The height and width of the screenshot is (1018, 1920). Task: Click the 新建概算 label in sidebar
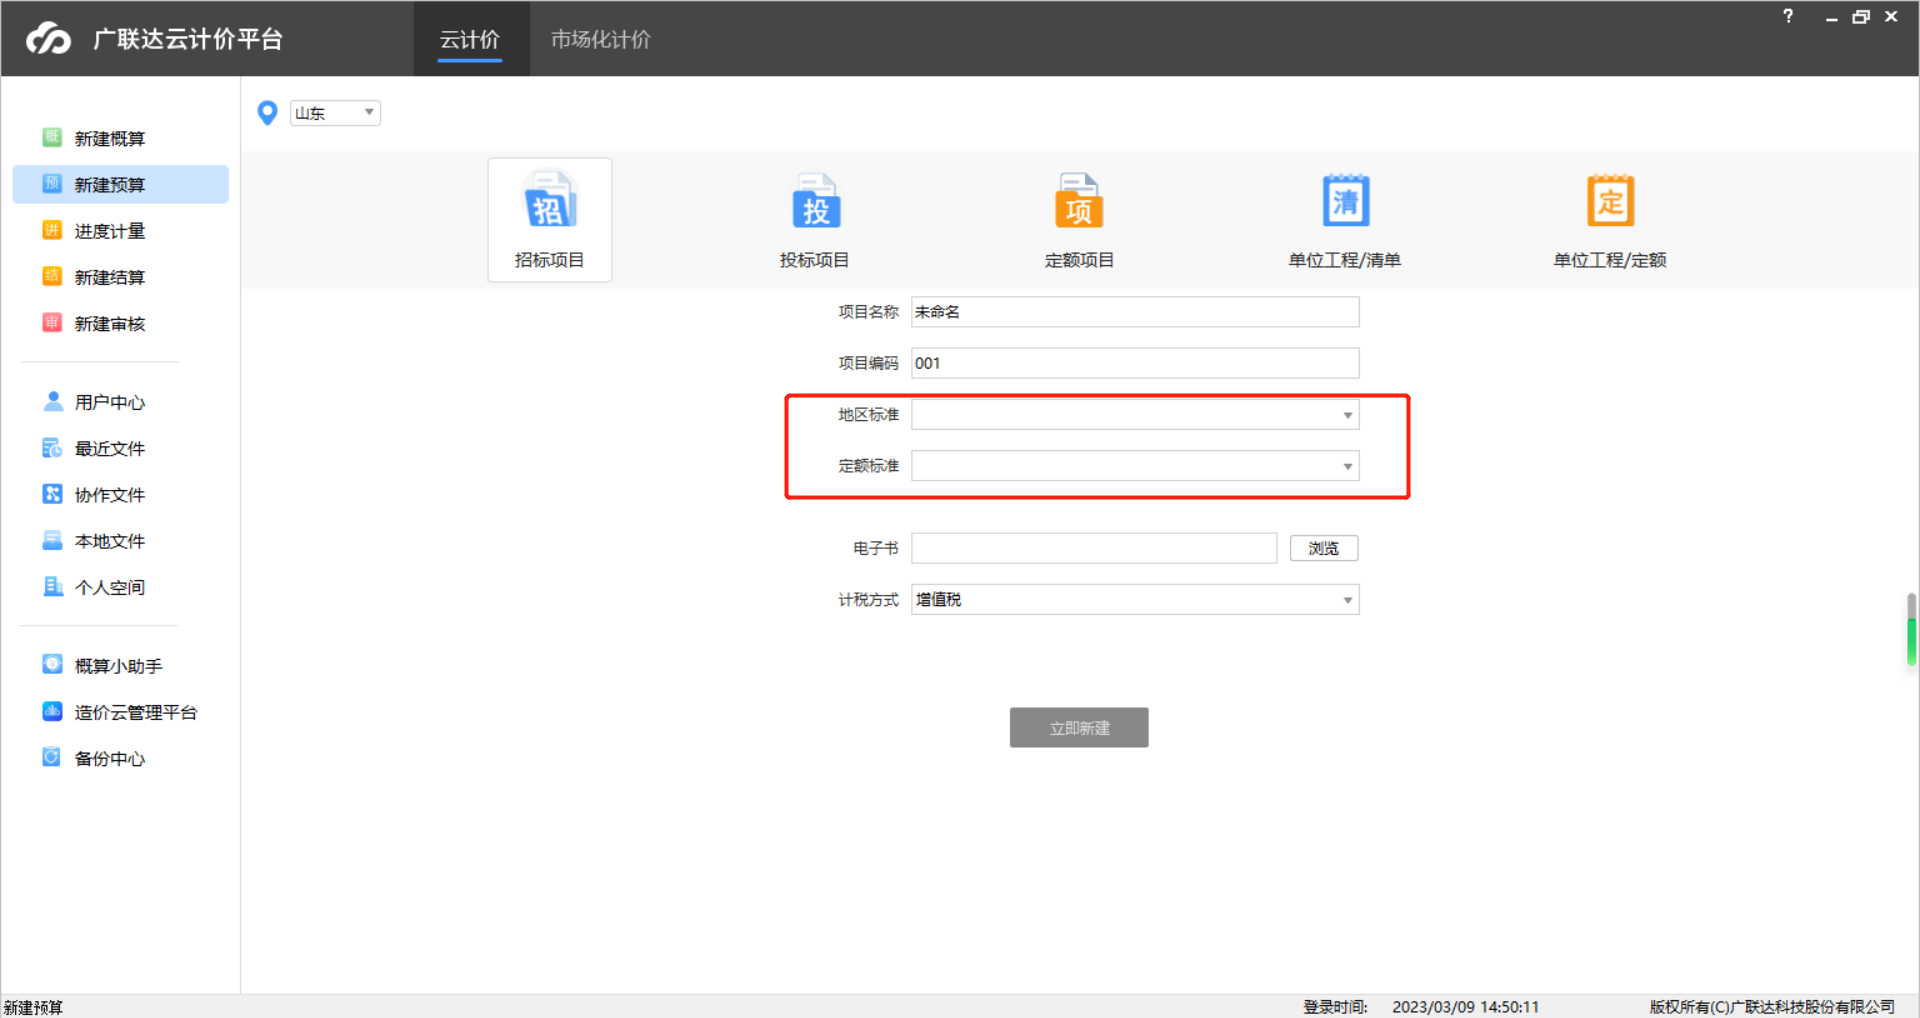point(110,138)
